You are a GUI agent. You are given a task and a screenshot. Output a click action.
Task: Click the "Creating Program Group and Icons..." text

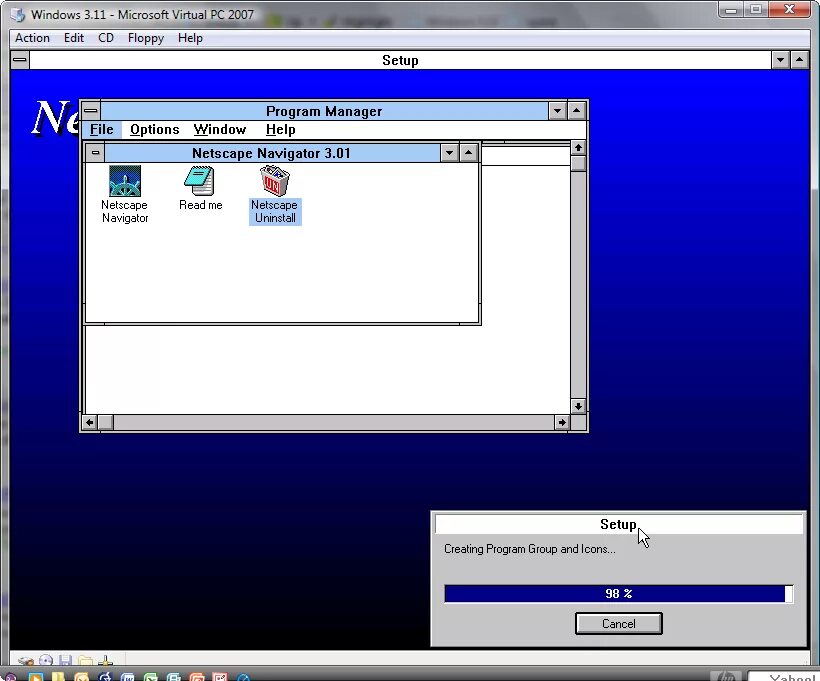point(529,549)
